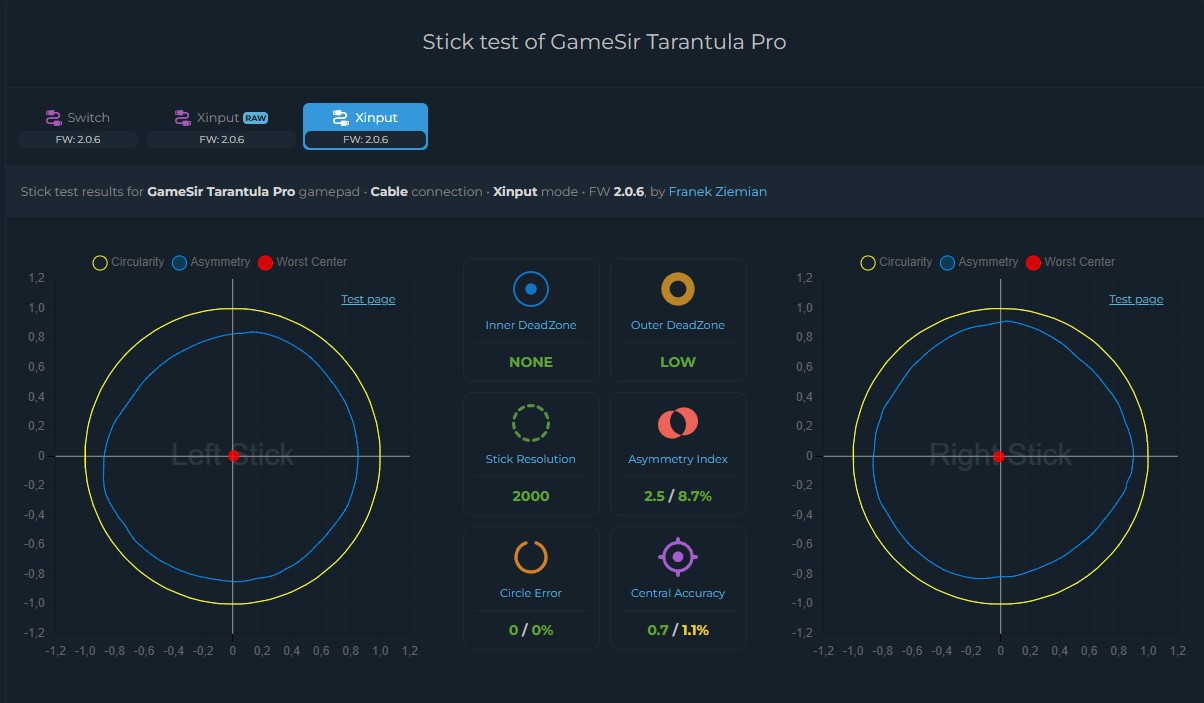The image size is (1204, 703).
Task: Open the left stick Test page link
Action: (368, 299)
